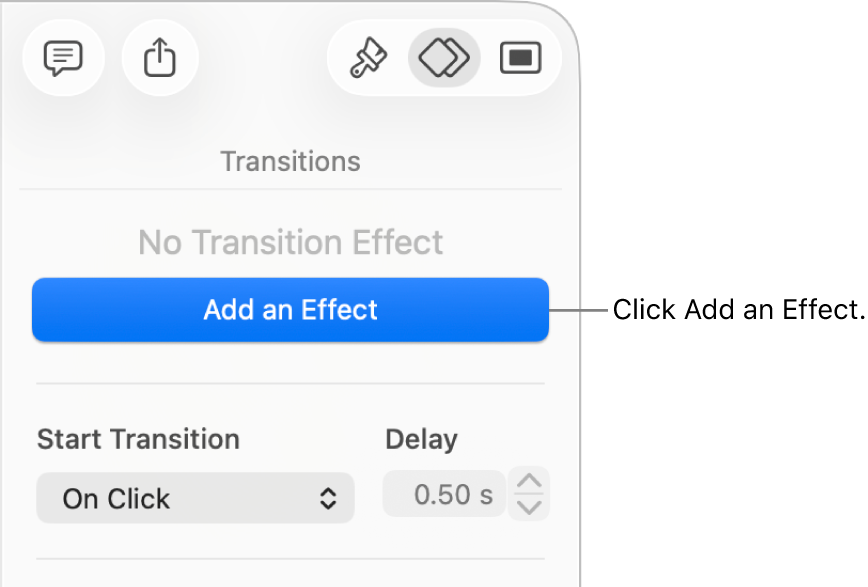Select the Animate tab in the inspector
Viewport: 868px width, 587px height.
tap(444, 58)
